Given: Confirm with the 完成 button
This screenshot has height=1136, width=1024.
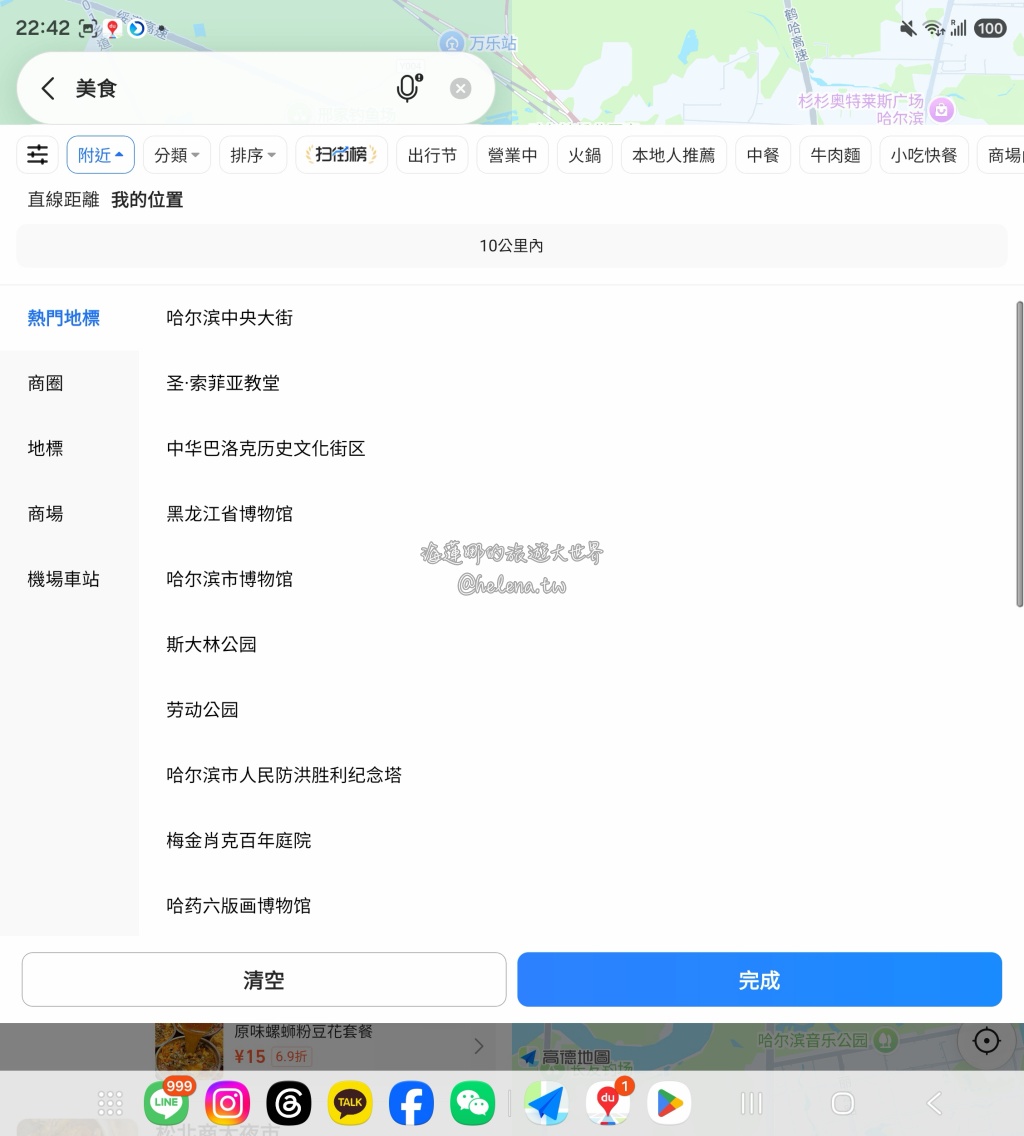Looking at the screenshot, I should pyautogui.click(x=759, y=980).
